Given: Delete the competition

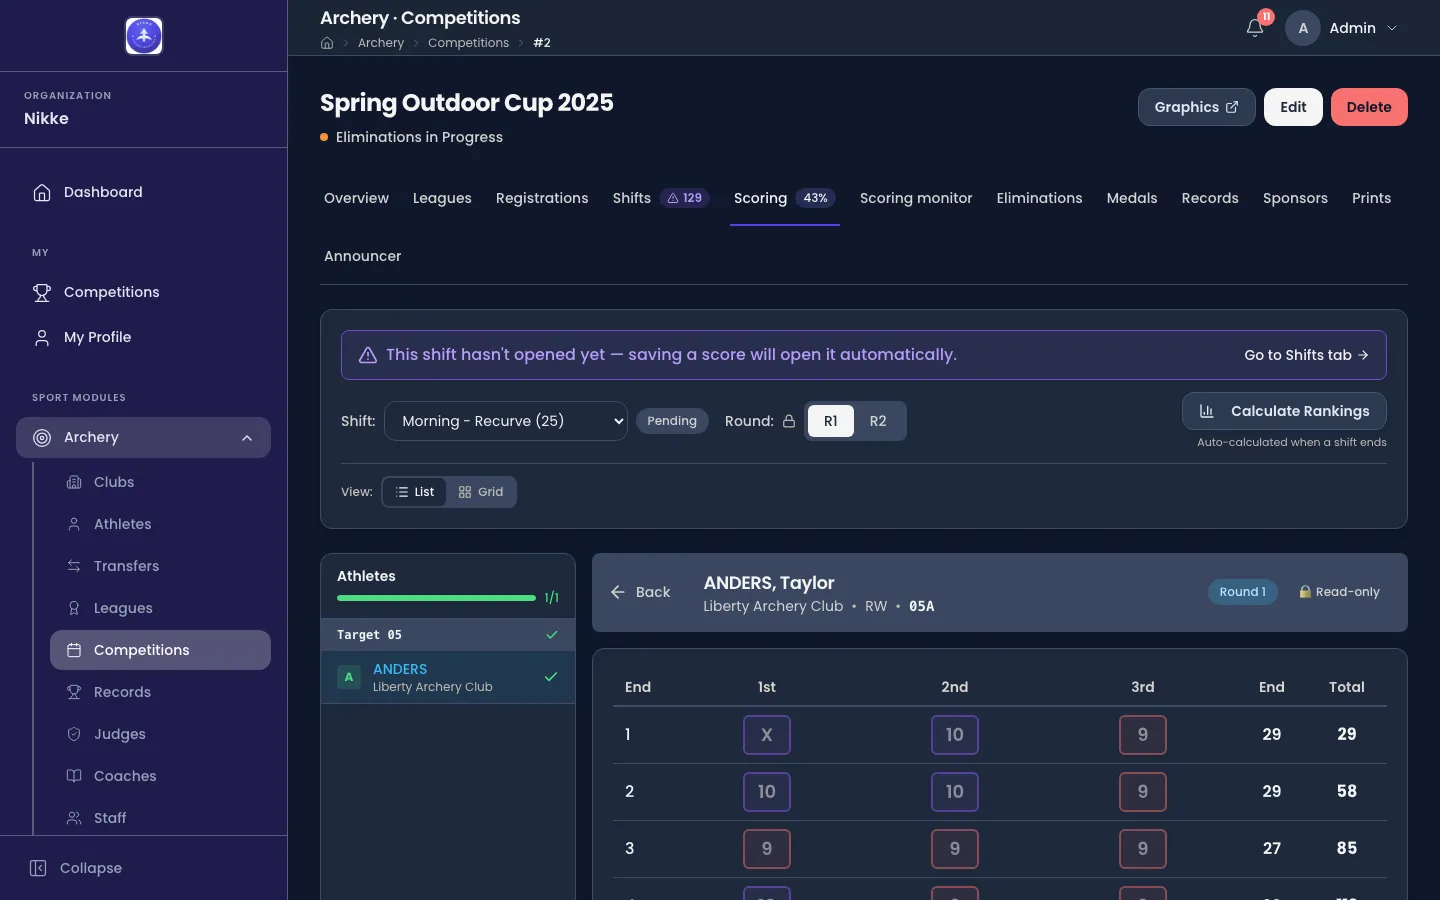Looking at the screenshot, I should 1369,107.
